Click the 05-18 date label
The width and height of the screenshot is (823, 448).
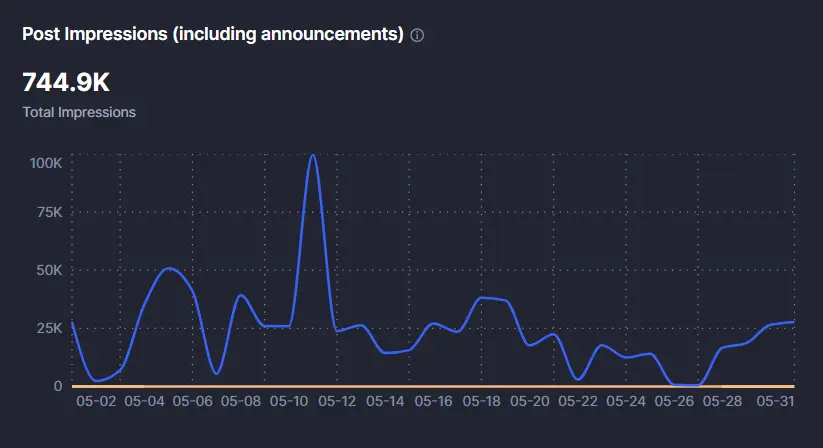[481, 401]
